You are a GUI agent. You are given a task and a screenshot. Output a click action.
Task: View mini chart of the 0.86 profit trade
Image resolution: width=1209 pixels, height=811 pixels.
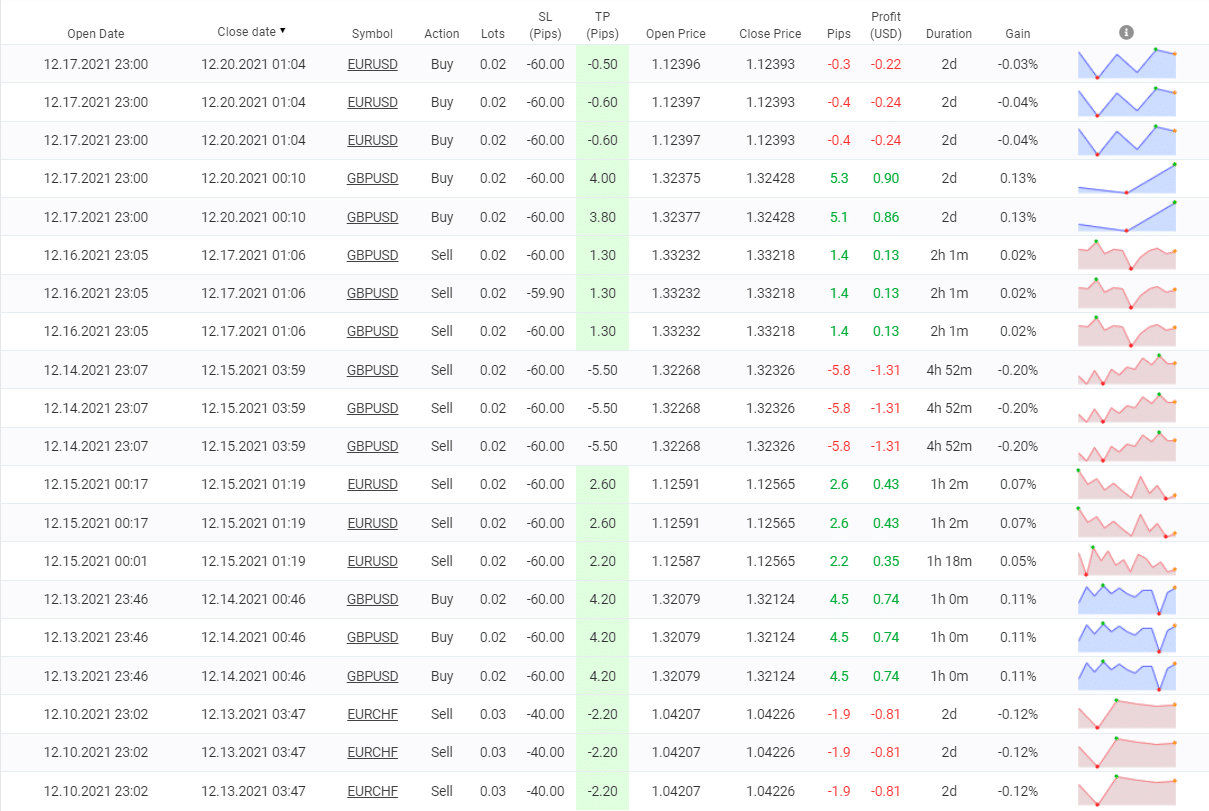[x=1126, y=217]
